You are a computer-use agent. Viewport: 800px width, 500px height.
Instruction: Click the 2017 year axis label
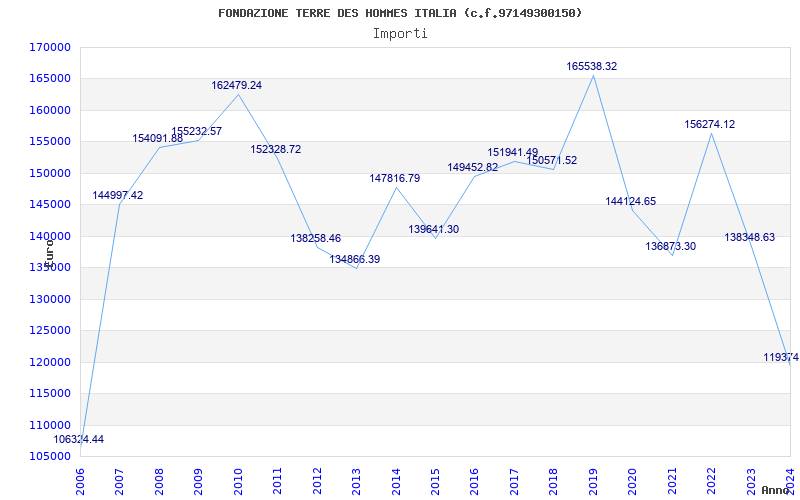tap(514, 481)
